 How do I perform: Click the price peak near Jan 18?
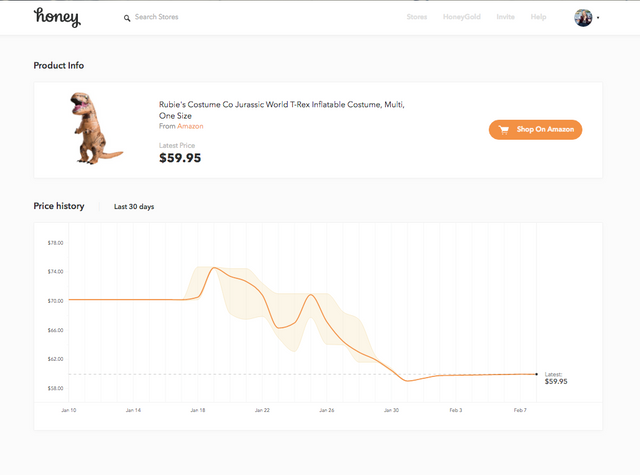[214, 268]
